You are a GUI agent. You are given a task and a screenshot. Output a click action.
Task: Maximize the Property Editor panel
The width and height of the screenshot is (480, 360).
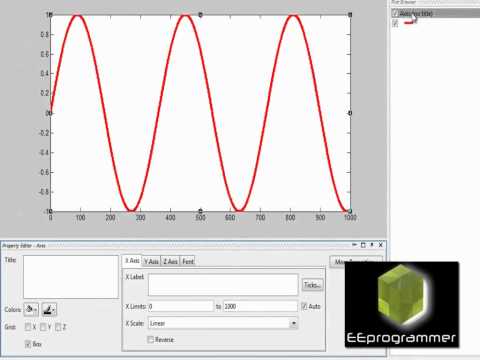coord(363,245)
